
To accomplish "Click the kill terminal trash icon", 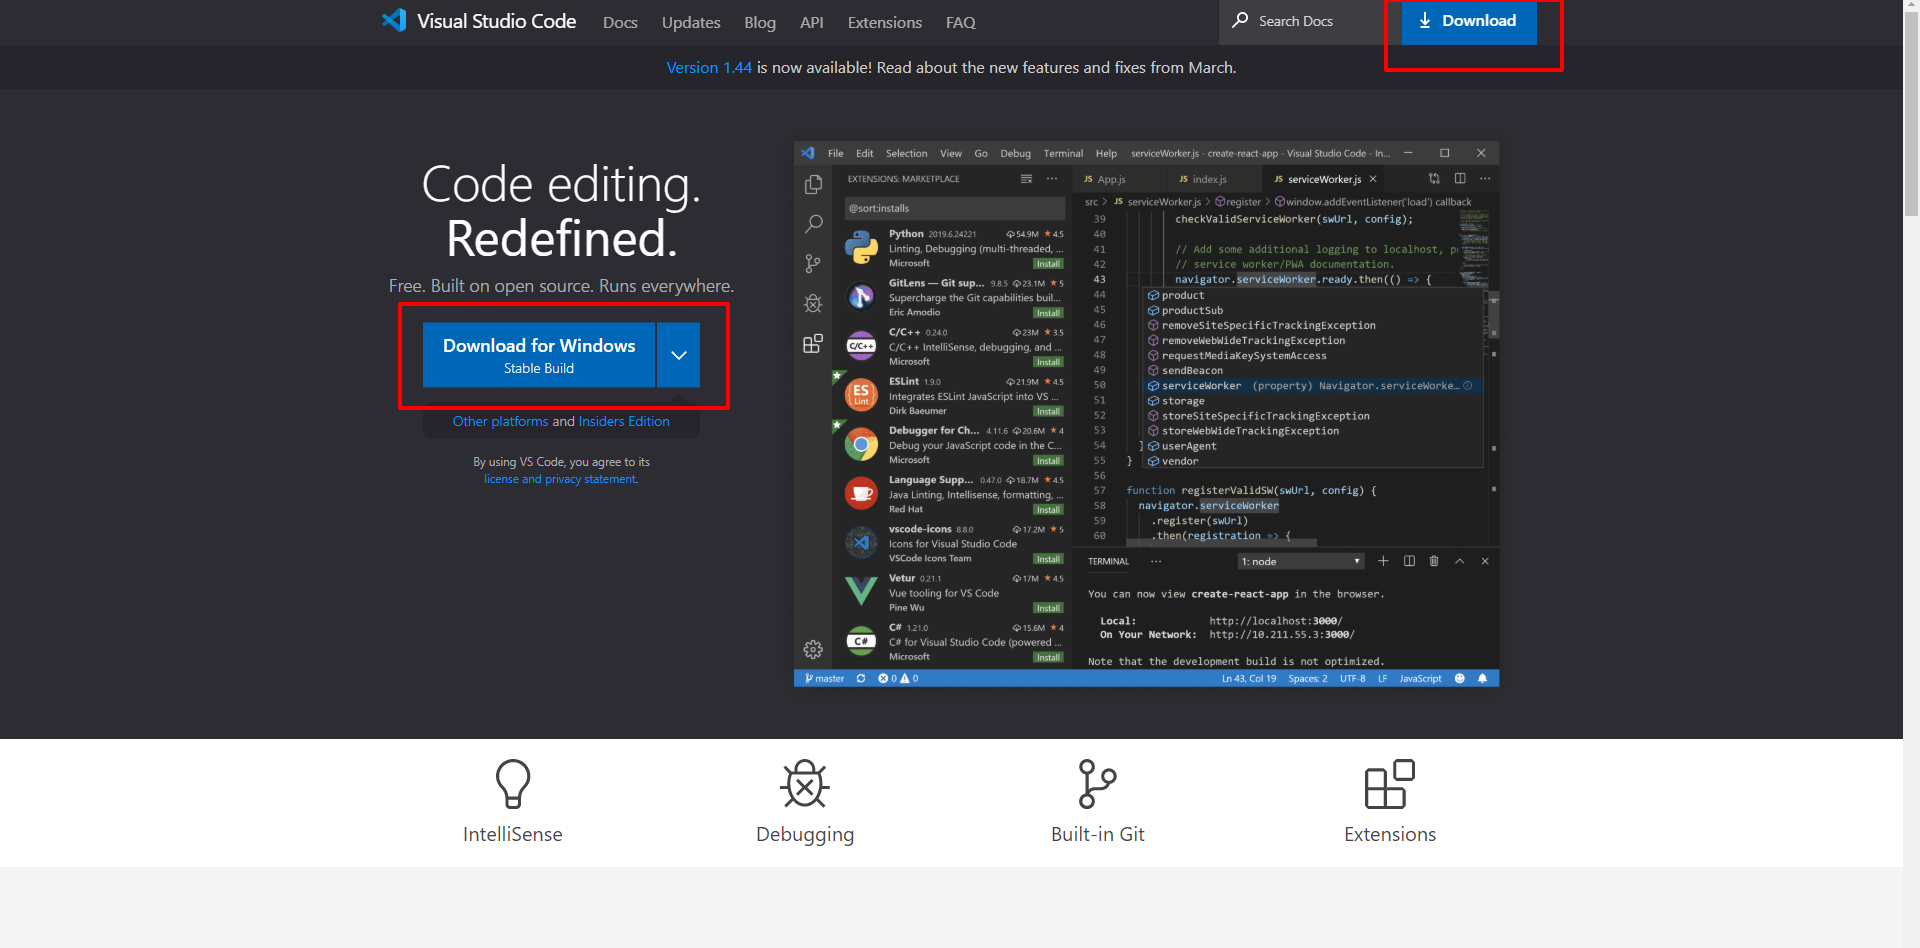I will (1434, 561).
